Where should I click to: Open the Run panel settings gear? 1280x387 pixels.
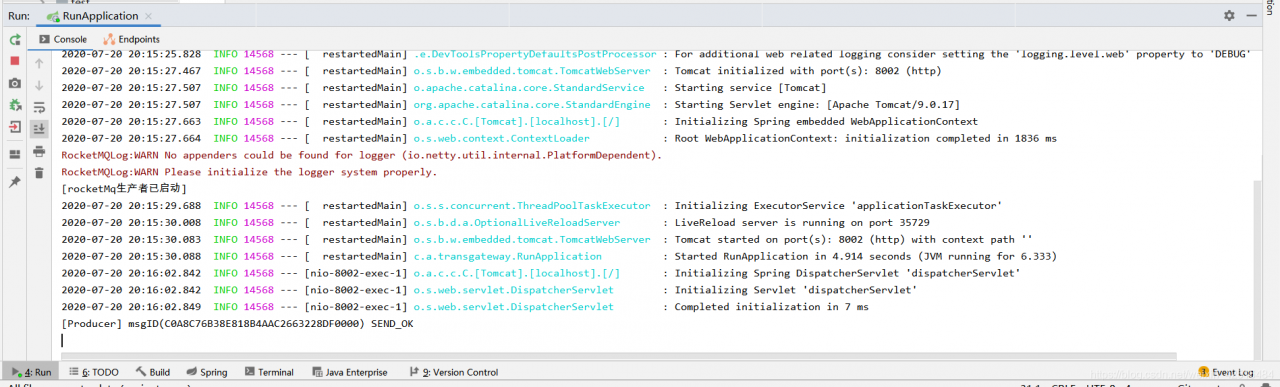pos(1229,16)
